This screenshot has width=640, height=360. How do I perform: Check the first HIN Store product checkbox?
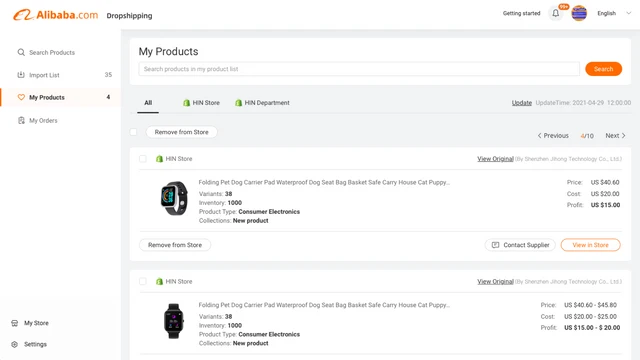(143, 159)
